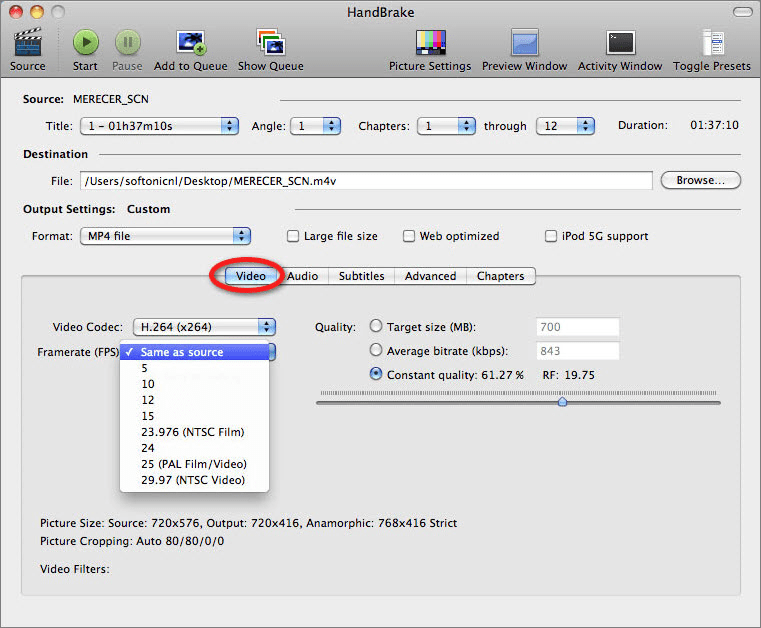
Task: Switch to the Subtitles tab
Action: tap(362, 276)
